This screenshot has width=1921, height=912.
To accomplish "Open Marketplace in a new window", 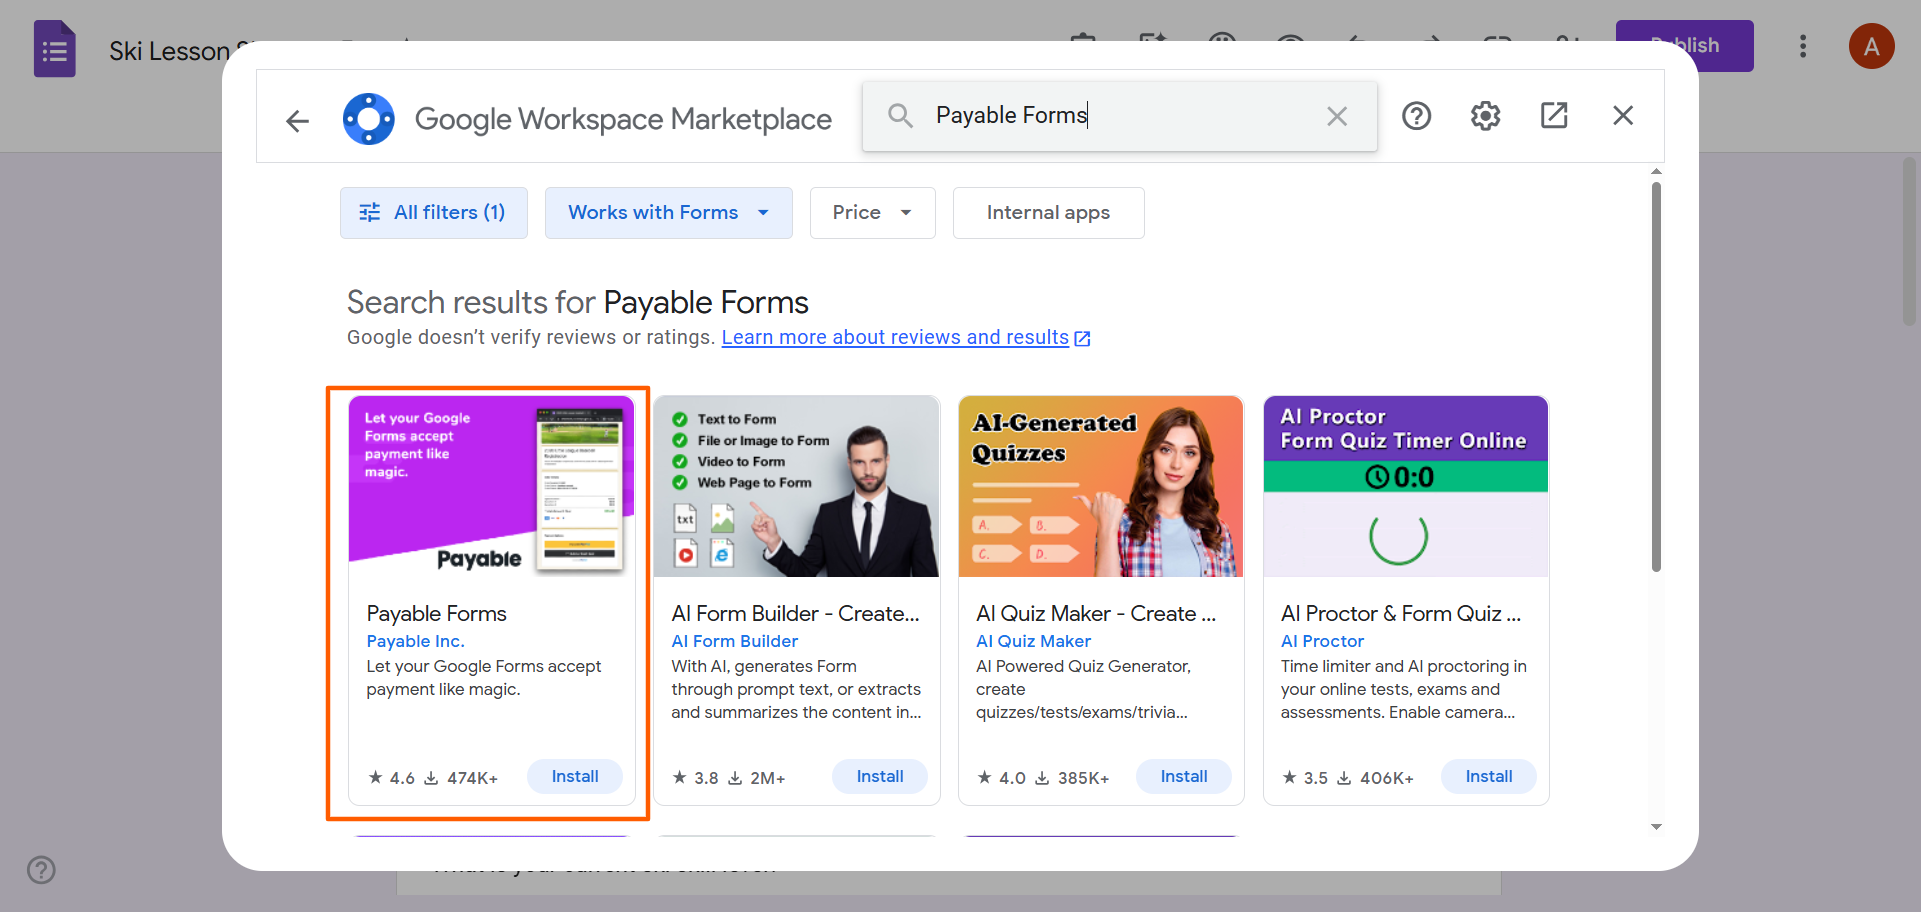I will coord(1553,115).
